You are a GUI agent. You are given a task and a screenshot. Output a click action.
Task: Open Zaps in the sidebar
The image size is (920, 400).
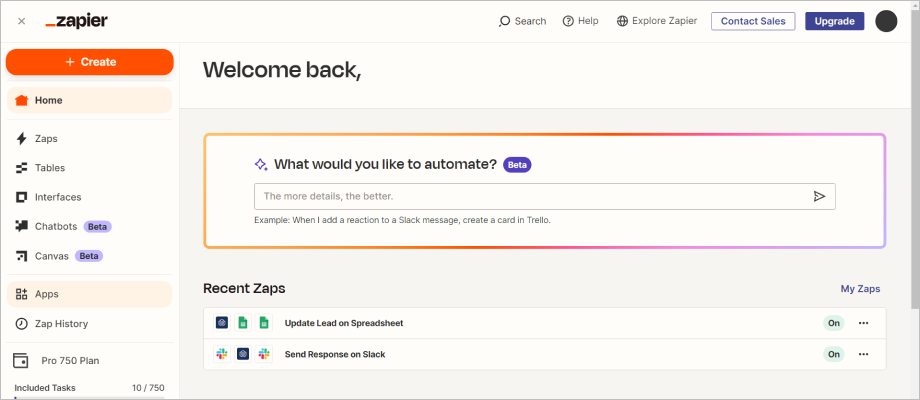point(89,139)
